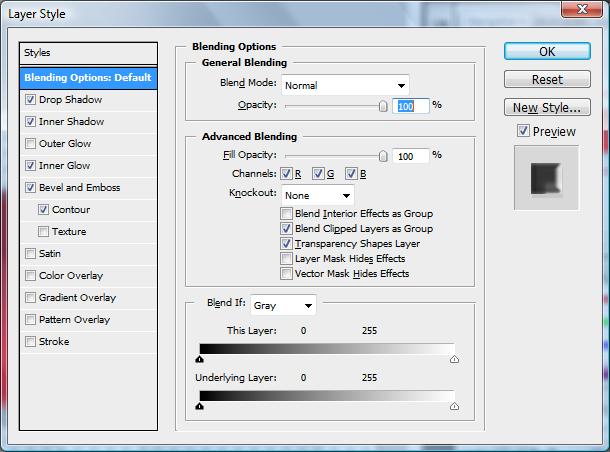Check the Color Overlay box
Viewport: 610px width, 452px height.
[x=30, y=275]
